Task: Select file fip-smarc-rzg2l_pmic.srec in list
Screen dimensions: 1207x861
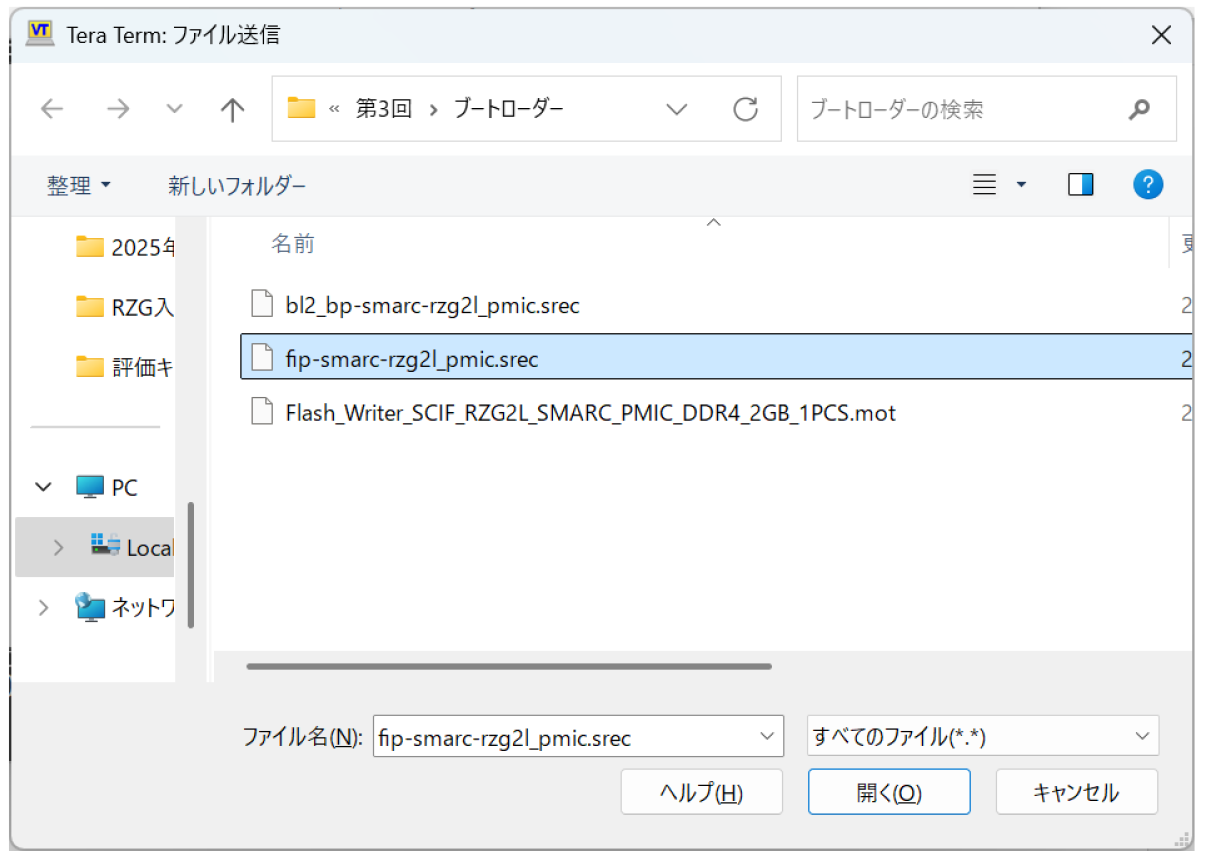Action: [717, 358]
